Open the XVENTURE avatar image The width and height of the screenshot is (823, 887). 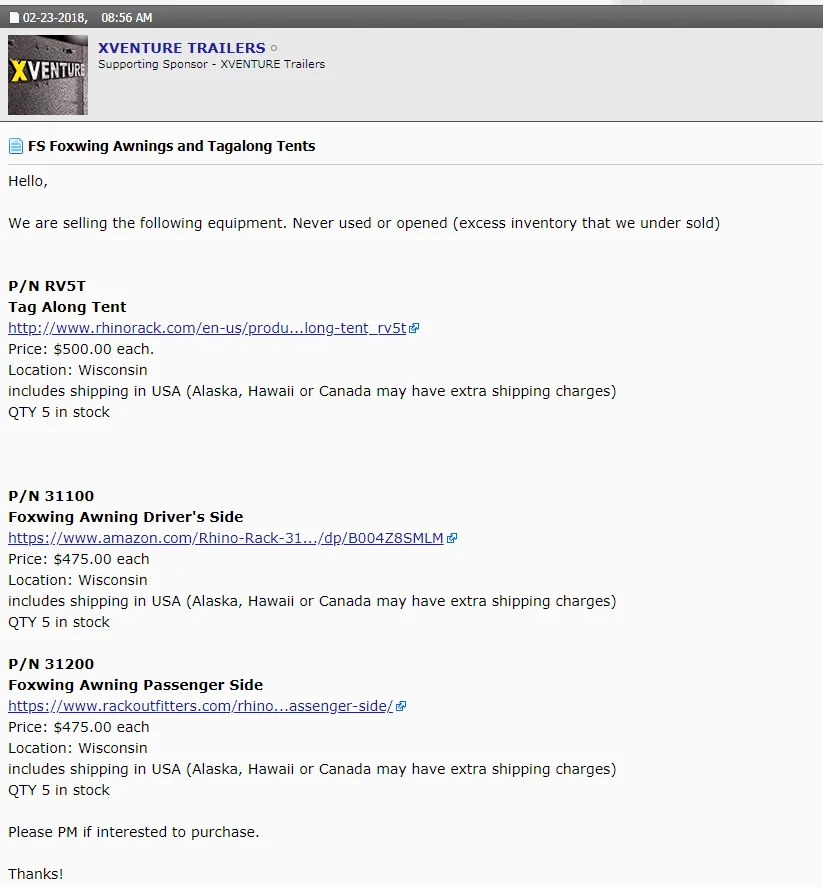[x=48, y=75]
